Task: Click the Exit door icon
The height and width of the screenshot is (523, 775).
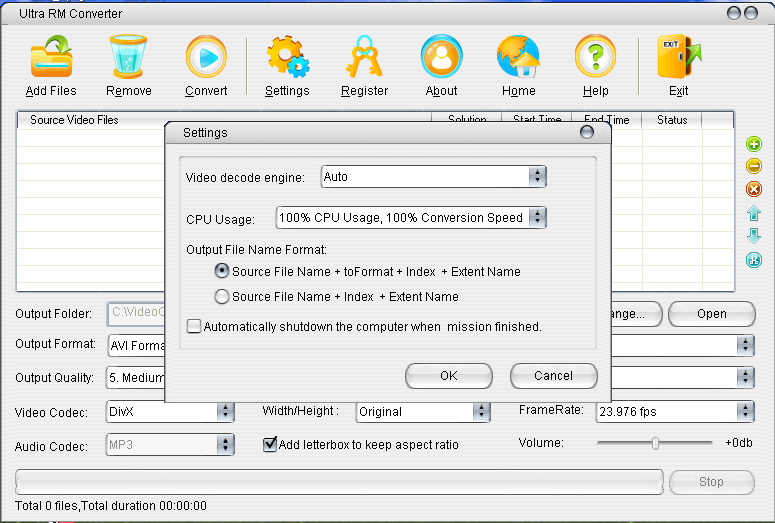Action: click(x=678, y=58)
